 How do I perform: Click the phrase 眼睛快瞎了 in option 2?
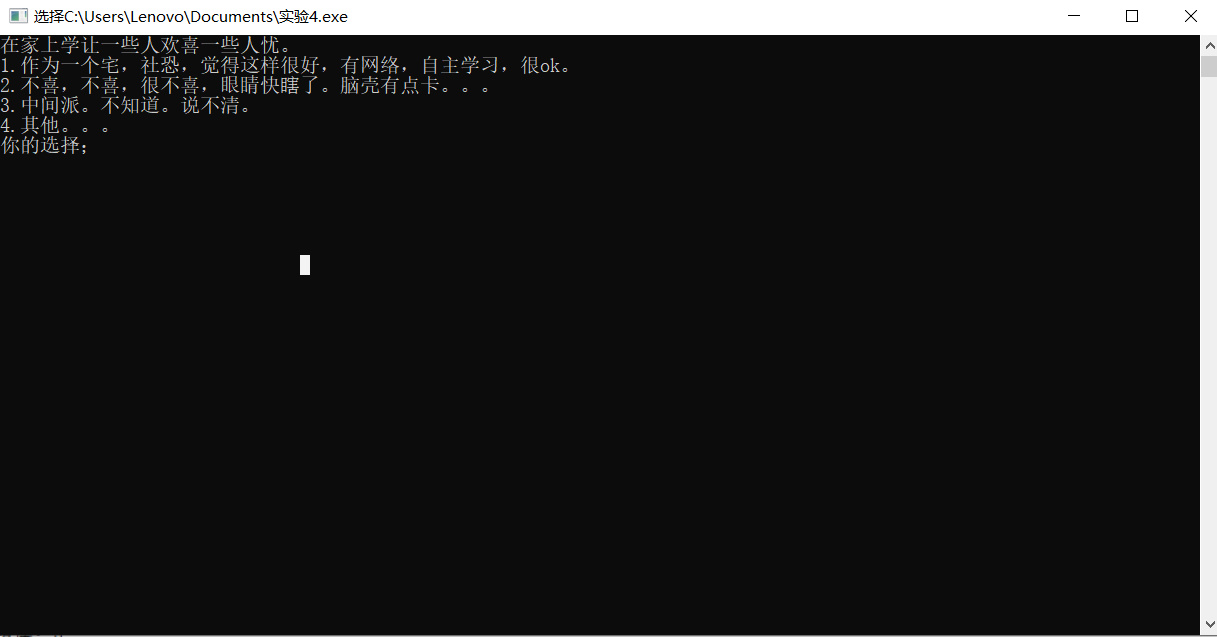[270, 86]
